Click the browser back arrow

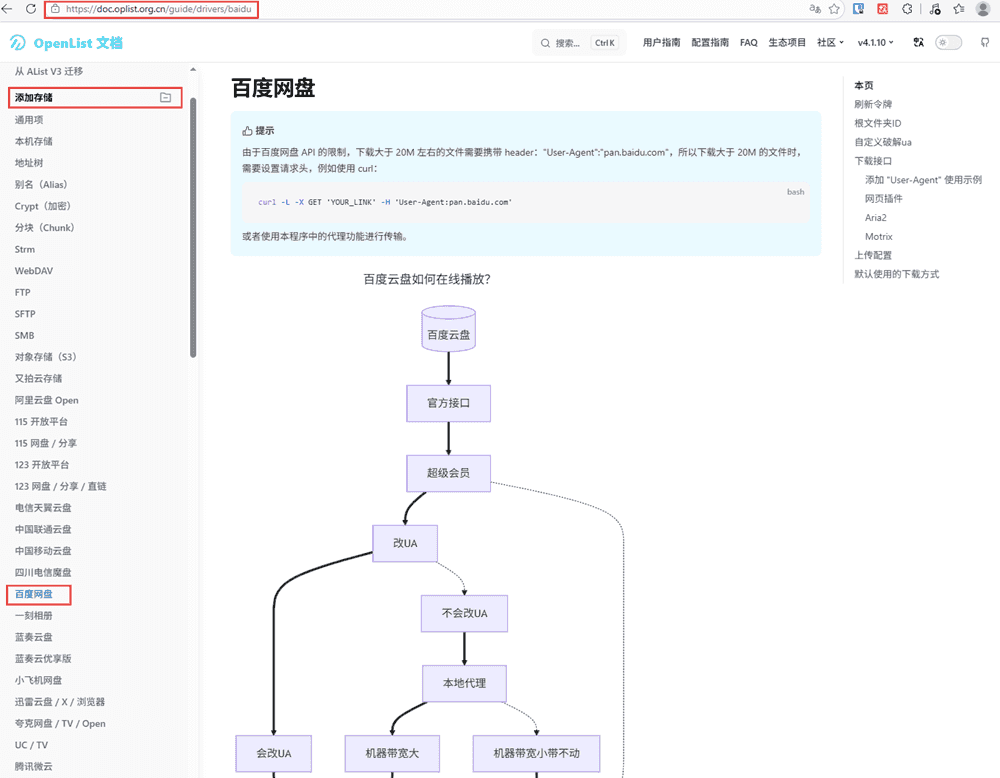8,9
